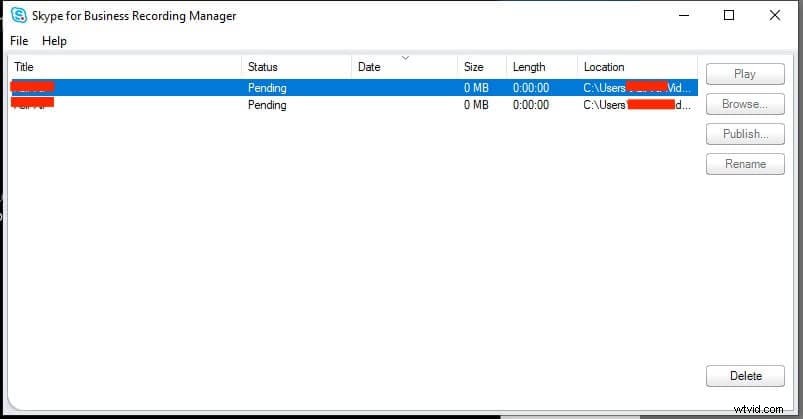Viewport: 803px width, 419px height.
Task: Click the Rename button
Action: (745, 164)
